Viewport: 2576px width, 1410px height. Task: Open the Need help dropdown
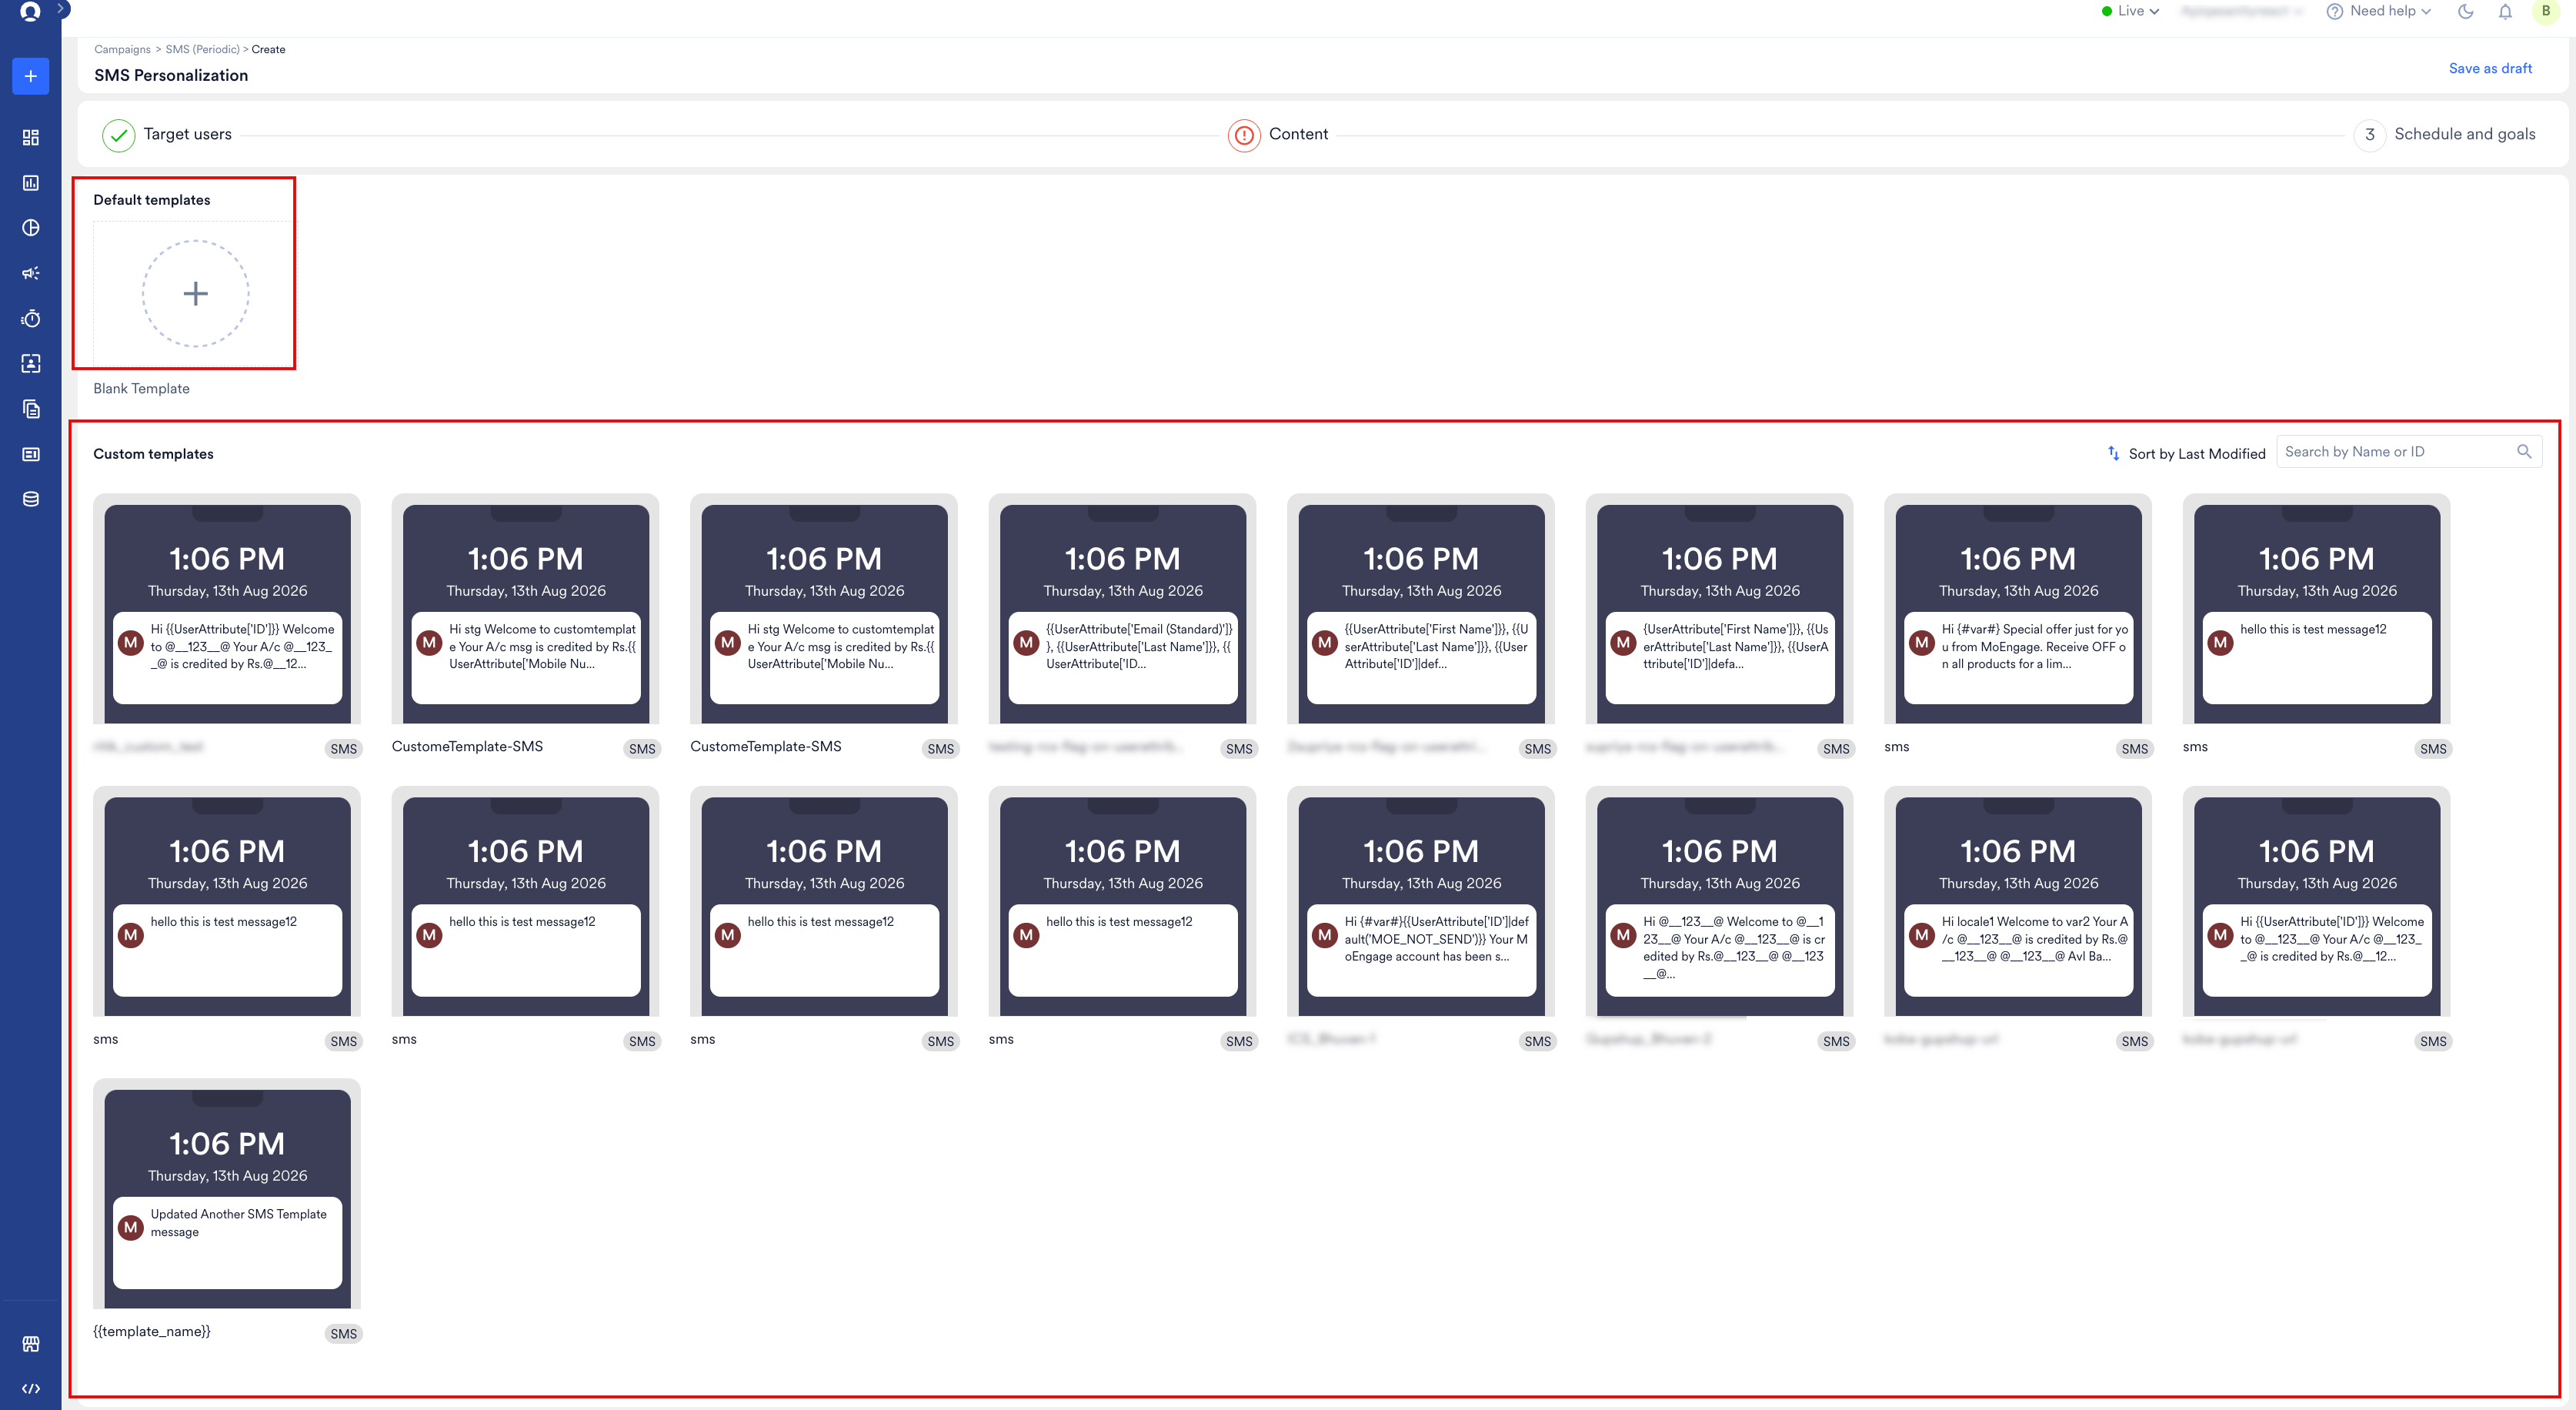[2379, 11]
